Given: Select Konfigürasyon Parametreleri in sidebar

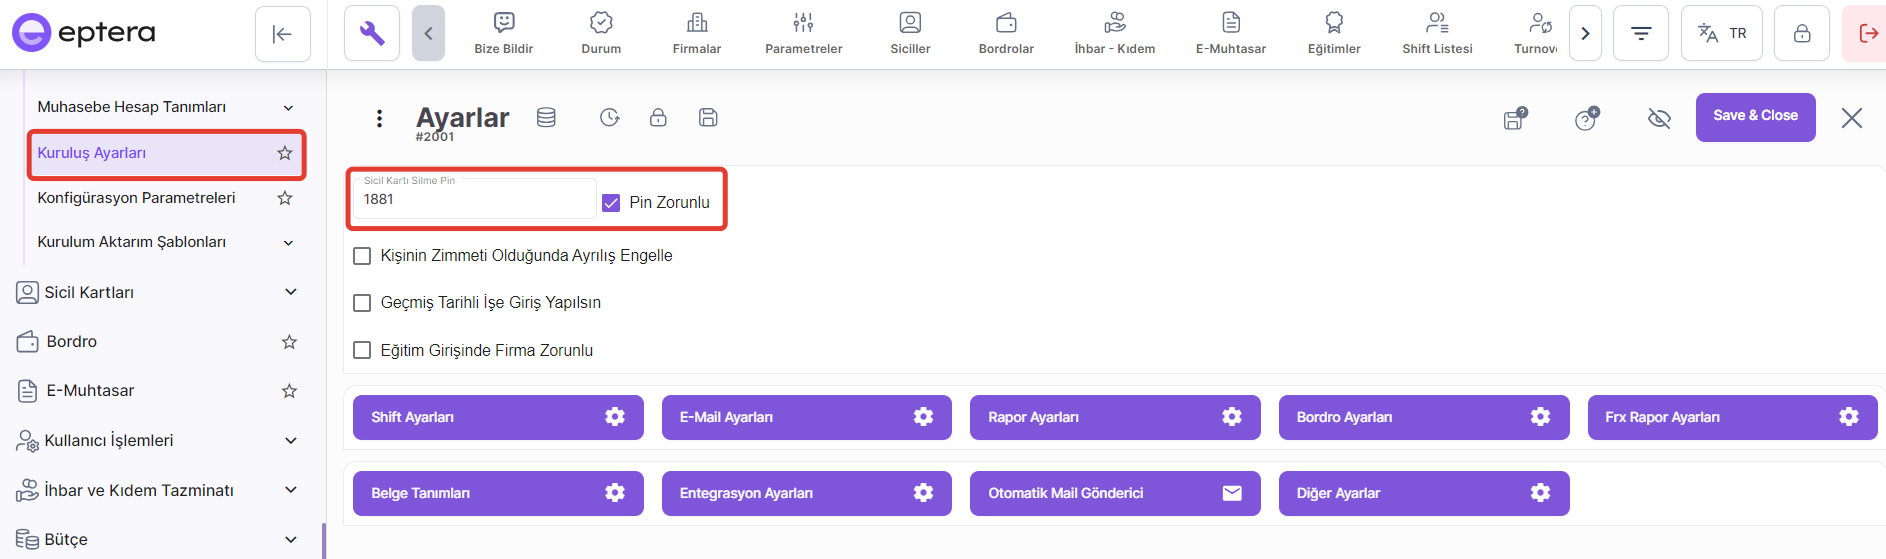Looking at the screenshot, I should click(137, 198).
